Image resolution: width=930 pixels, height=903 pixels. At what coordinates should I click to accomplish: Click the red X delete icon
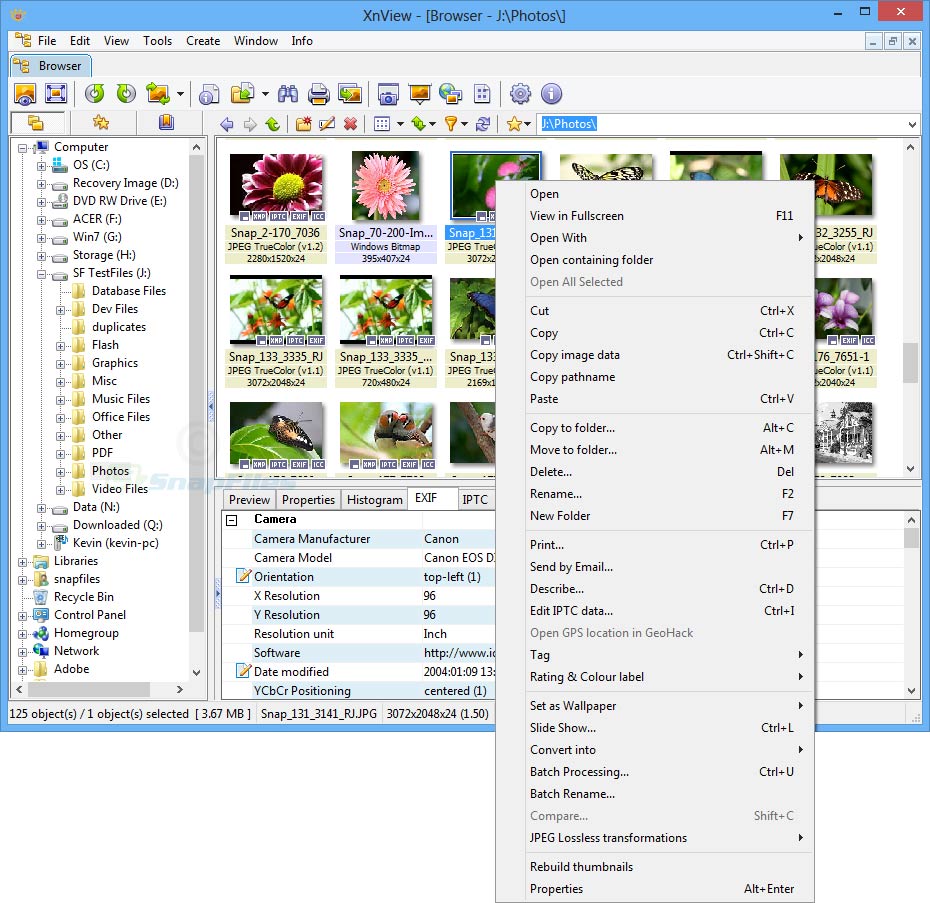click(350, 124)
